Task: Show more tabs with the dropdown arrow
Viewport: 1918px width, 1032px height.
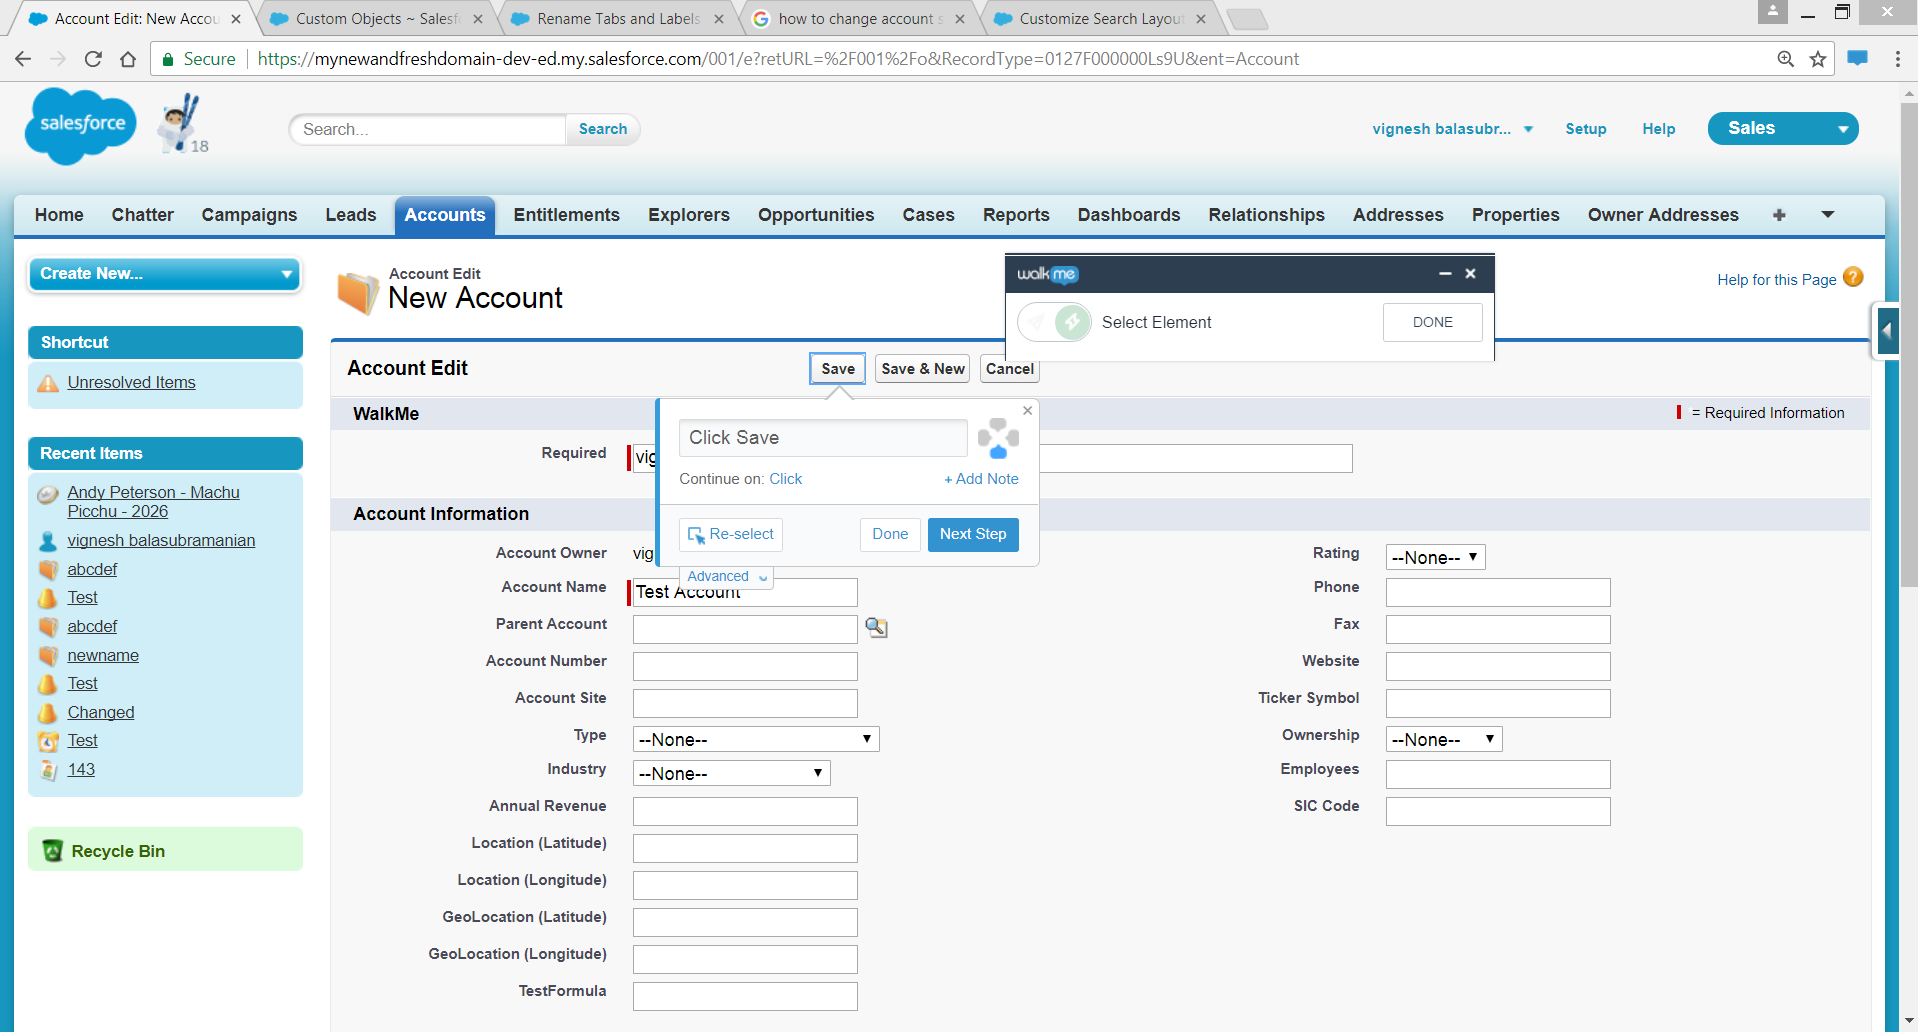Action: pyautogui.click(x=1827, y=215)
